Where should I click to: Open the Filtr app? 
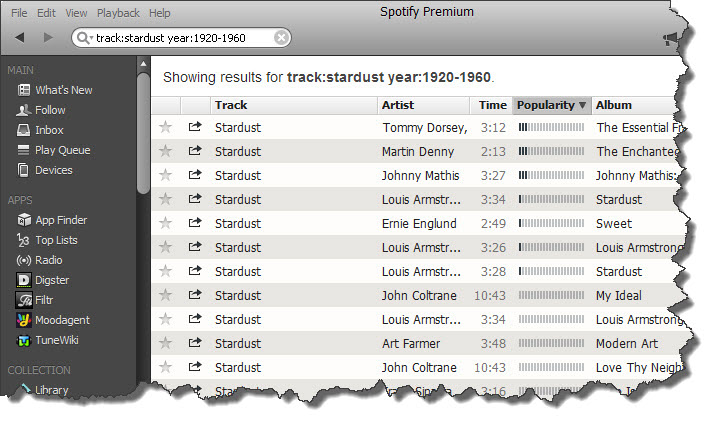point(46,300)
